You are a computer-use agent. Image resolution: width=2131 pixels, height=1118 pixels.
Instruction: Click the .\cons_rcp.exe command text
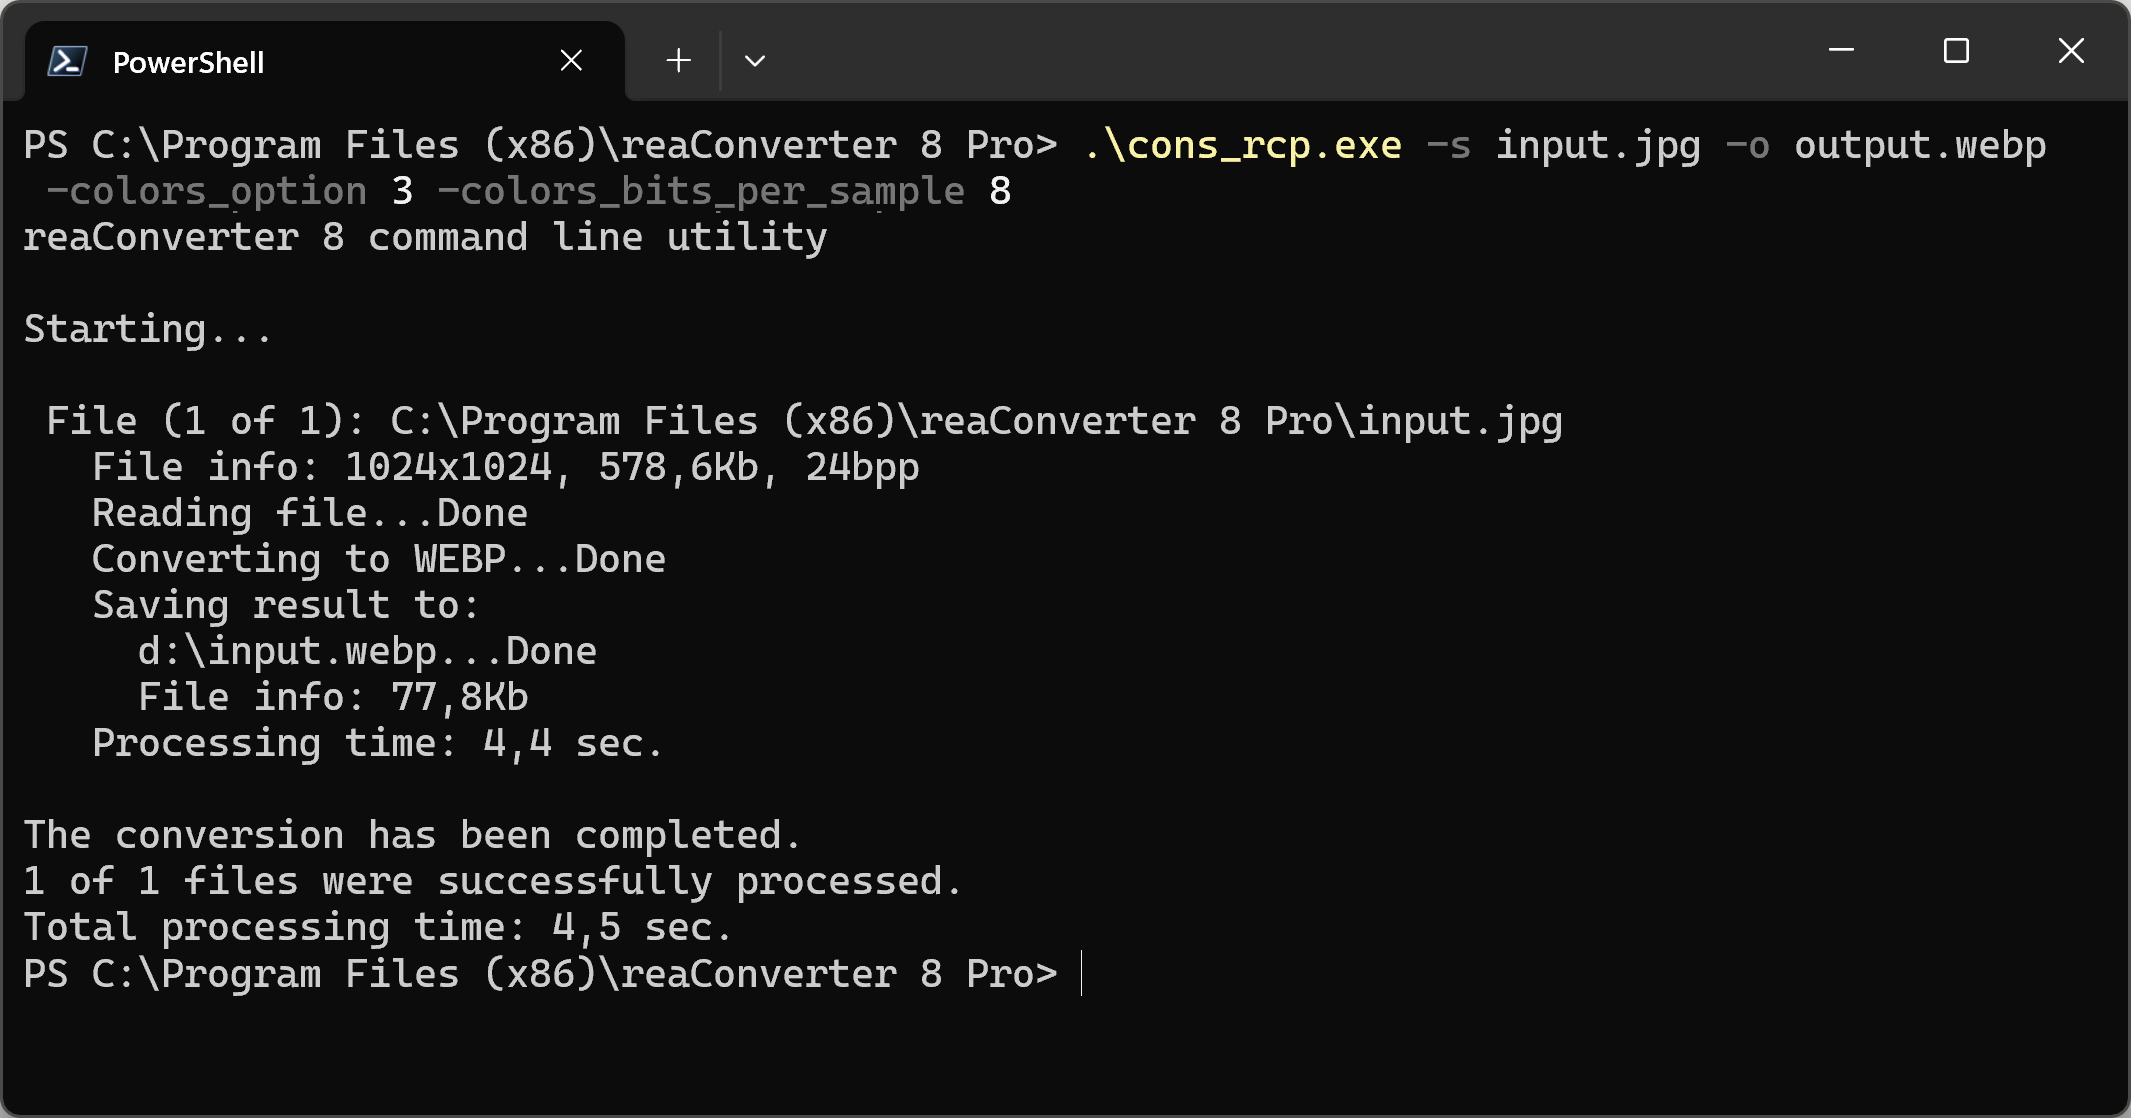point(1243,146)
